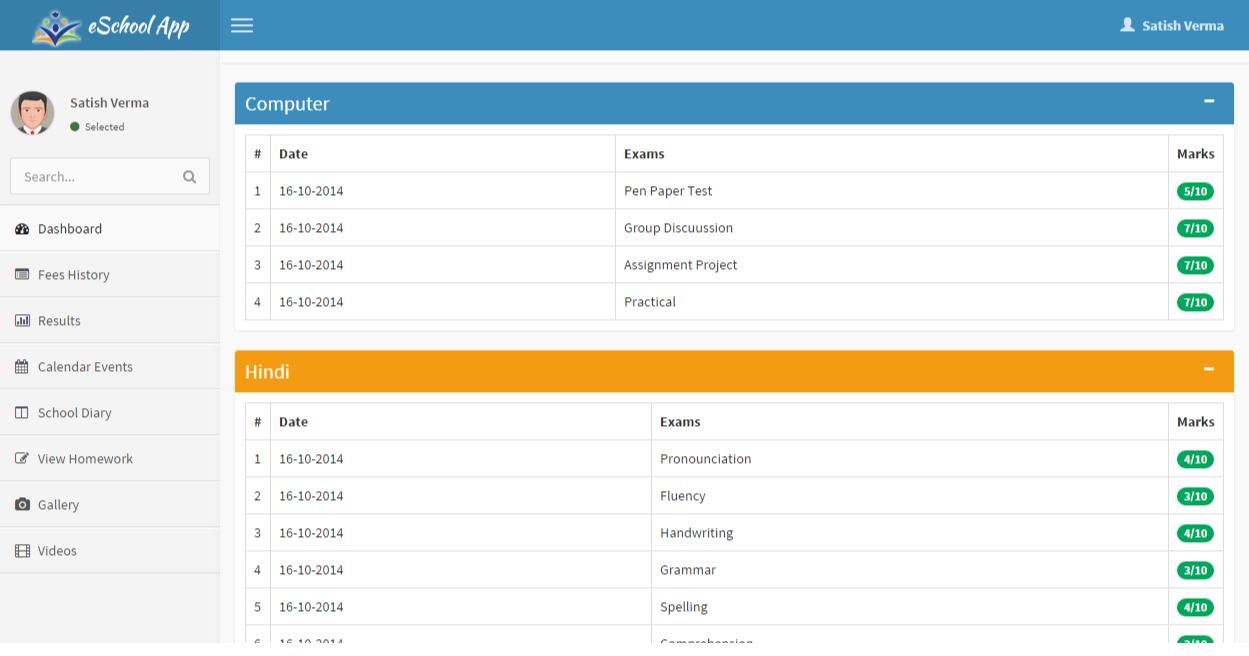Click marks badge for Handwriting

tap(1195, 533)
